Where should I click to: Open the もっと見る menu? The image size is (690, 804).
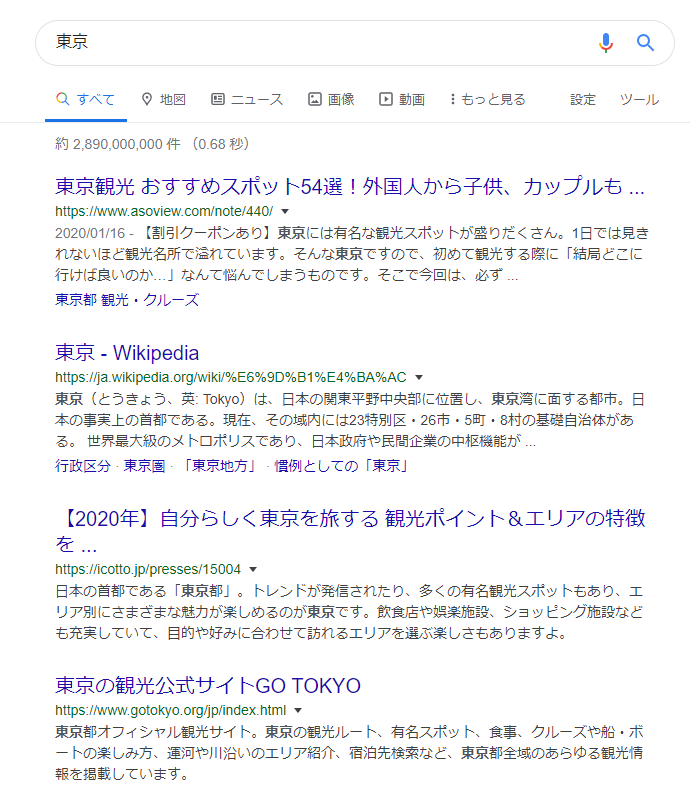click(488, 99)
